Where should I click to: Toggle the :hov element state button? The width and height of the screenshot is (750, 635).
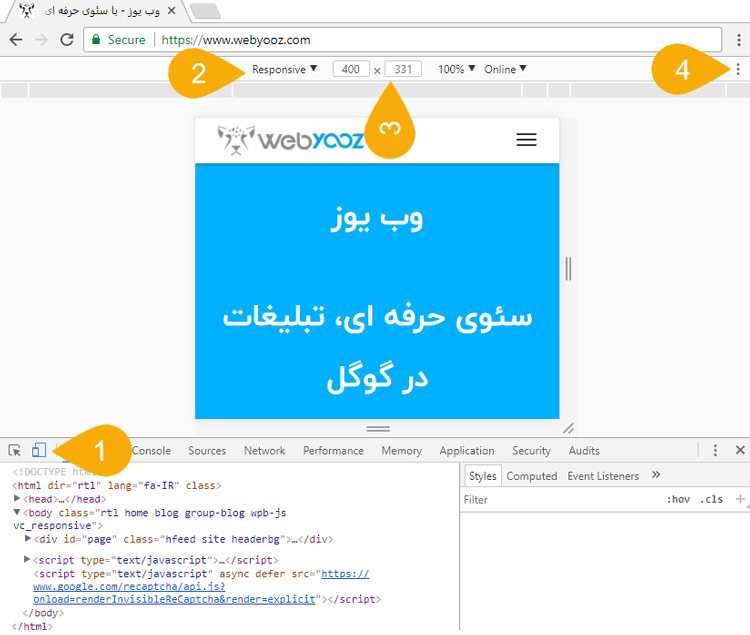678,500
